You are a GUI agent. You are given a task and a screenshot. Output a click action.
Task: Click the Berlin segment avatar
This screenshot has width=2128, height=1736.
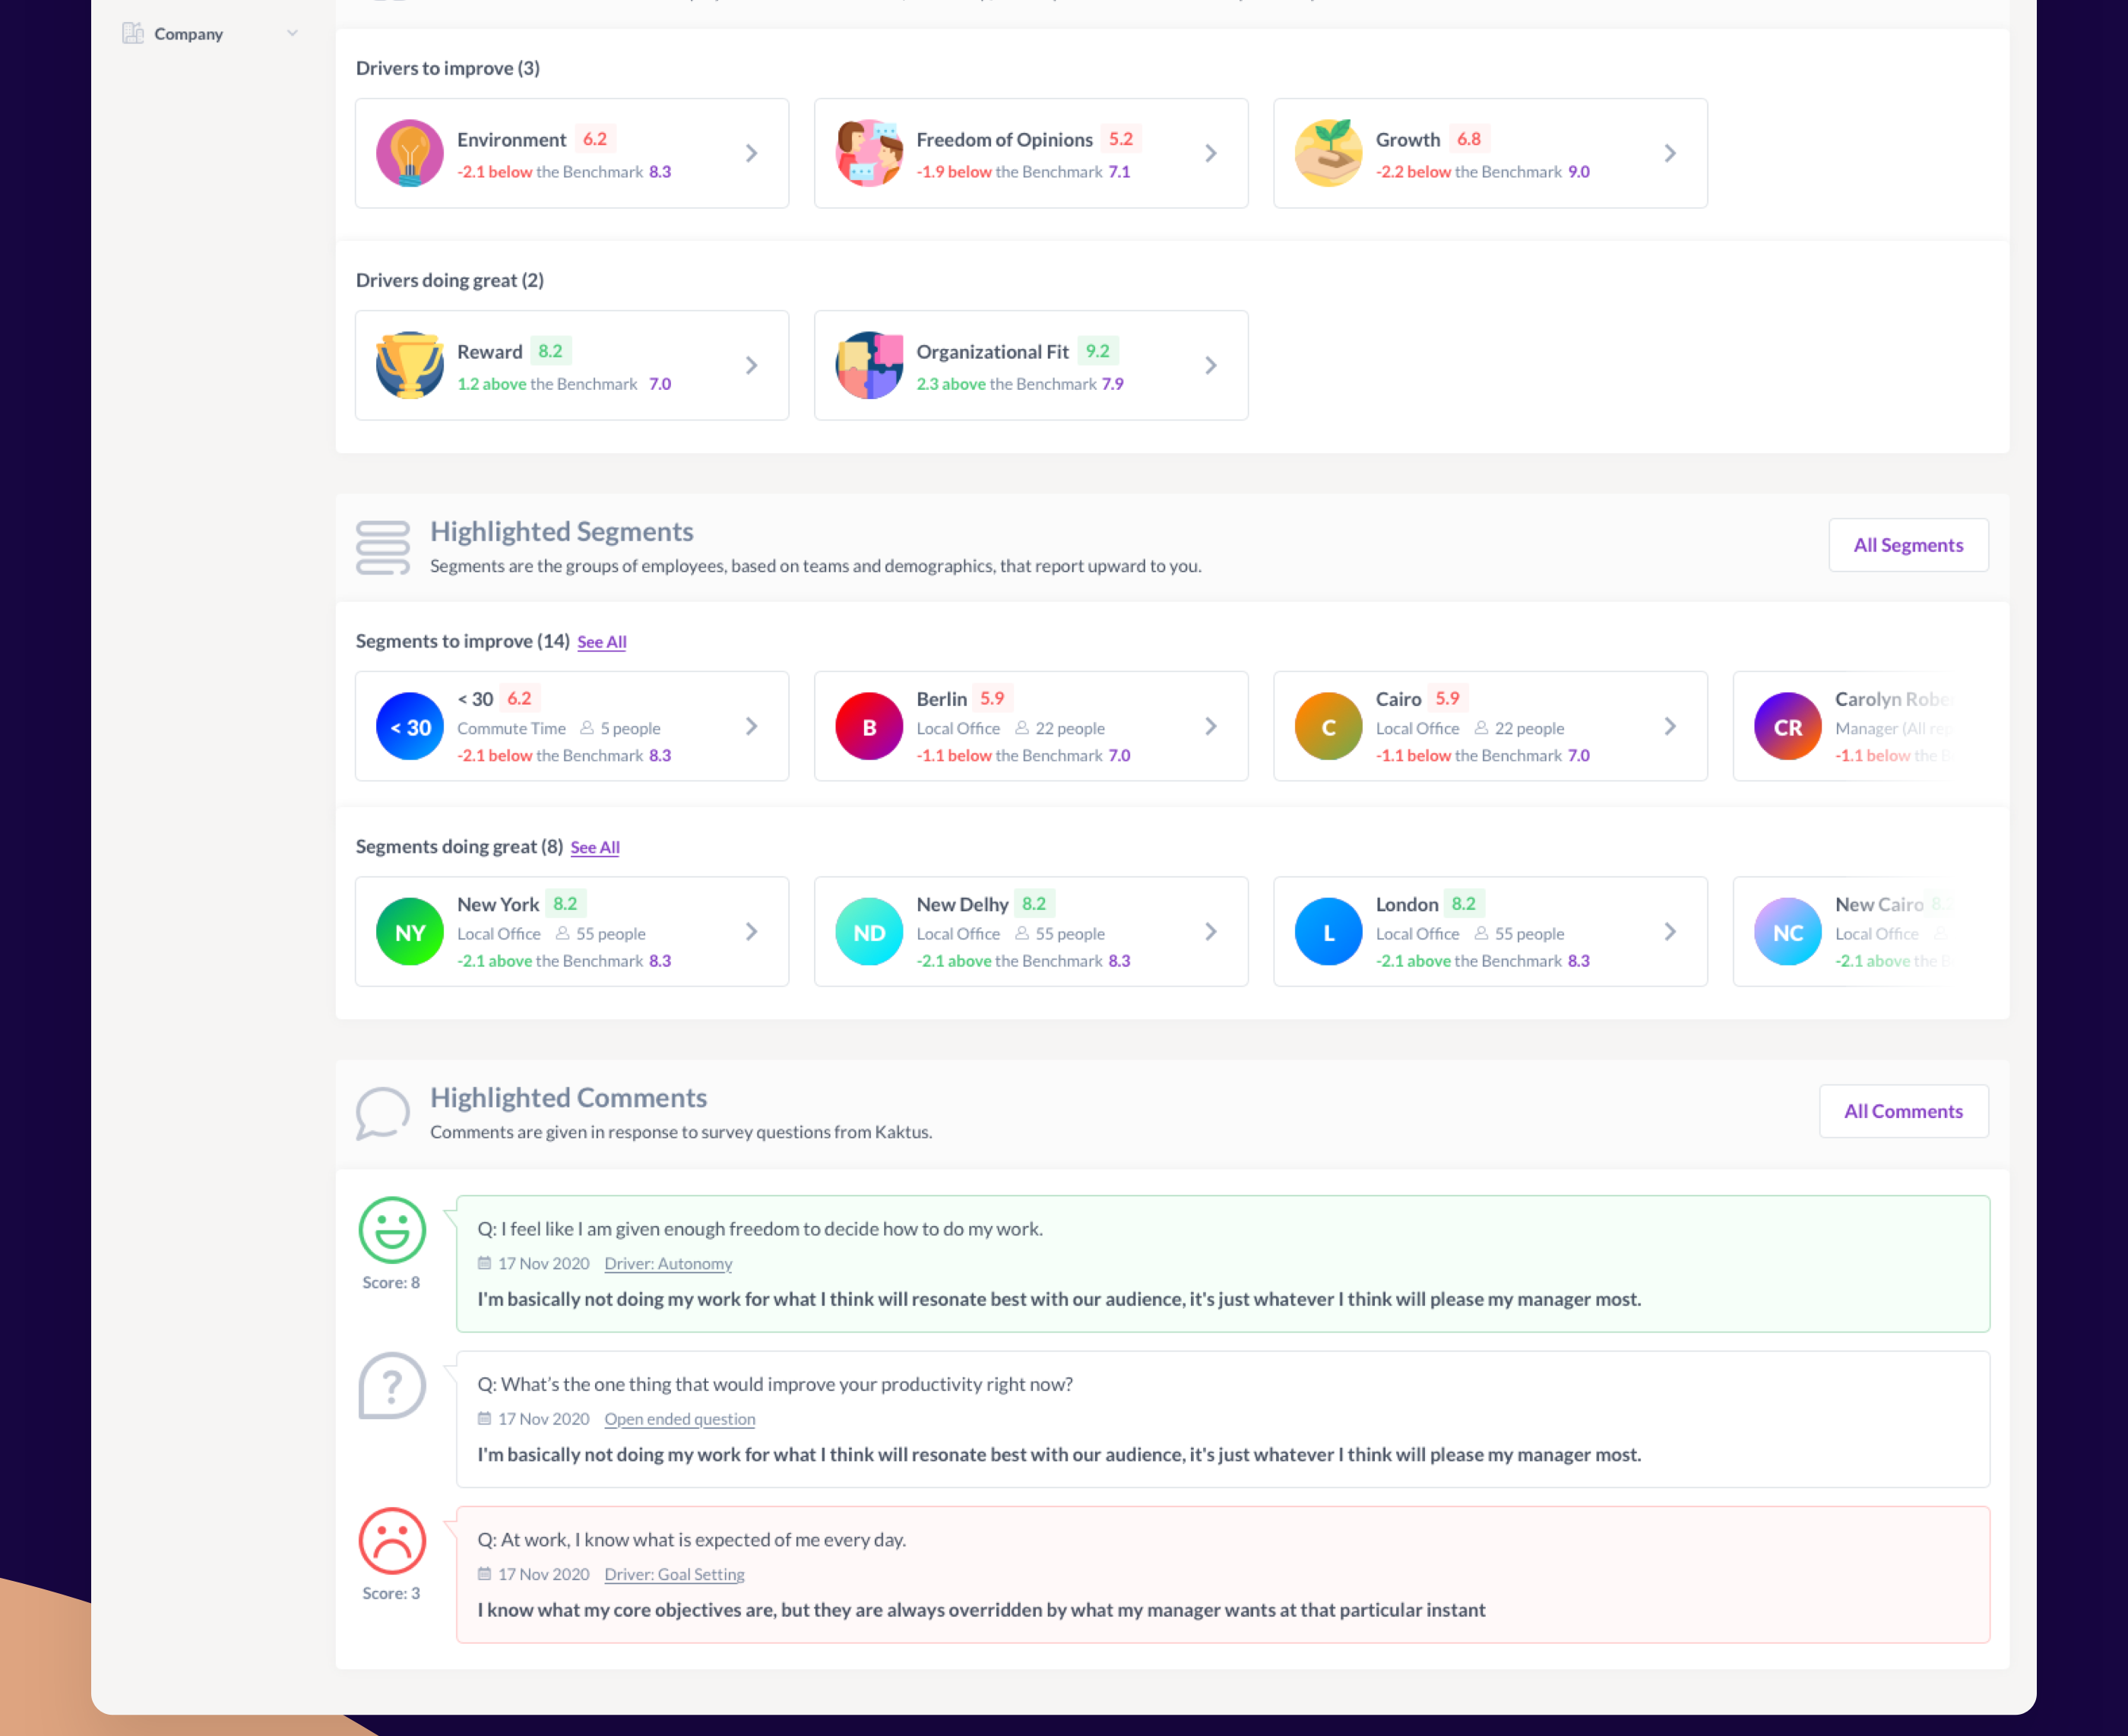[868, 727]
